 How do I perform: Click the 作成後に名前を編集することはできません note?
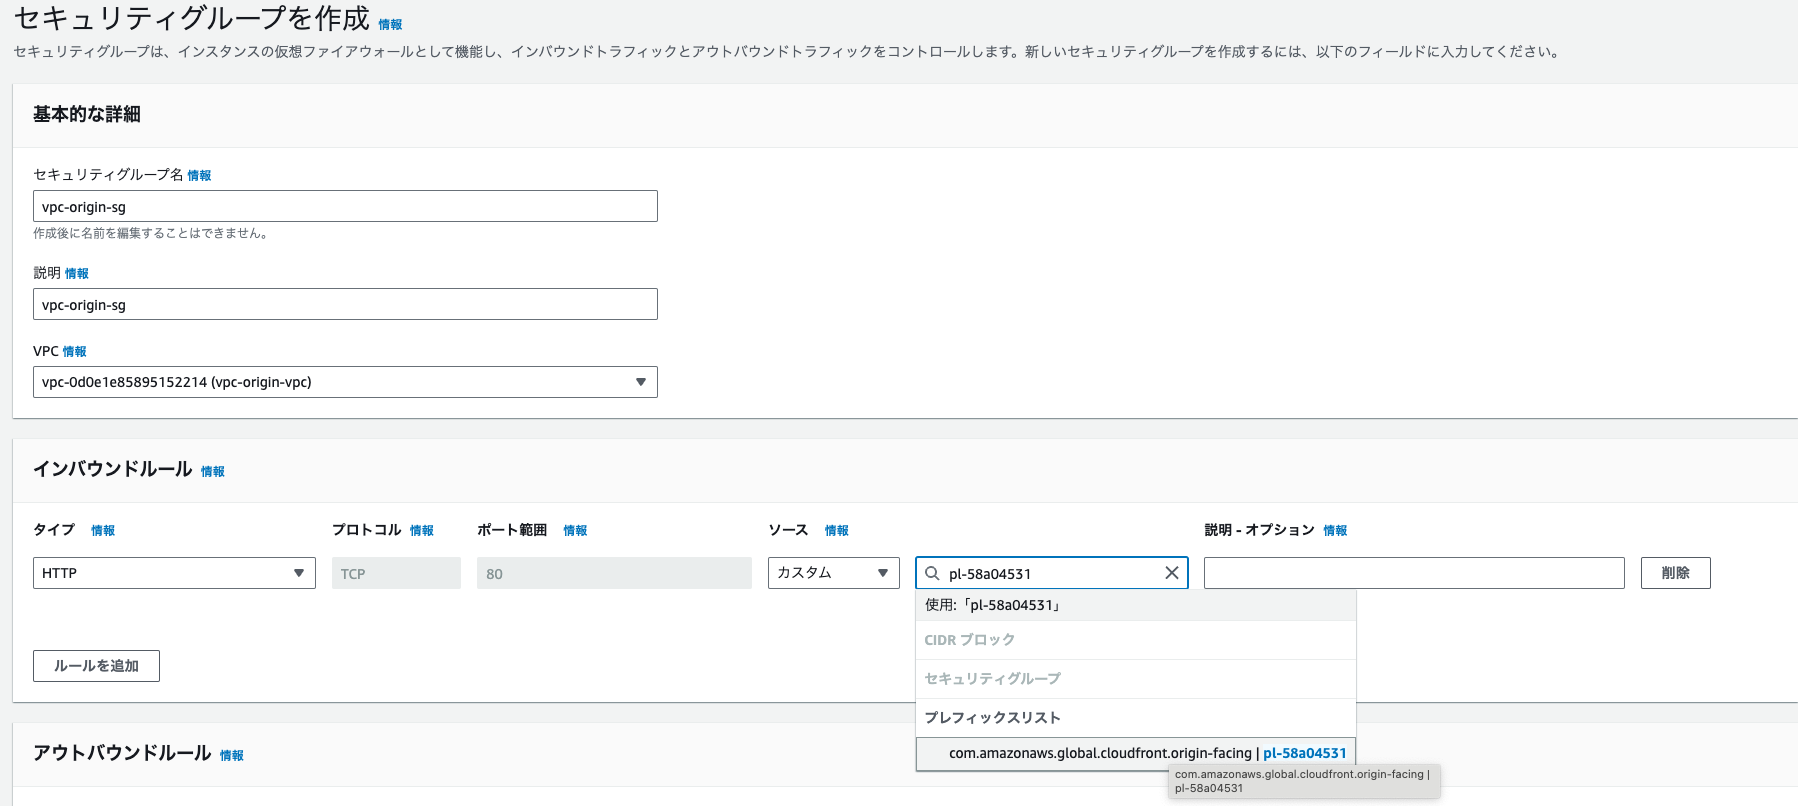coord(150,233)
